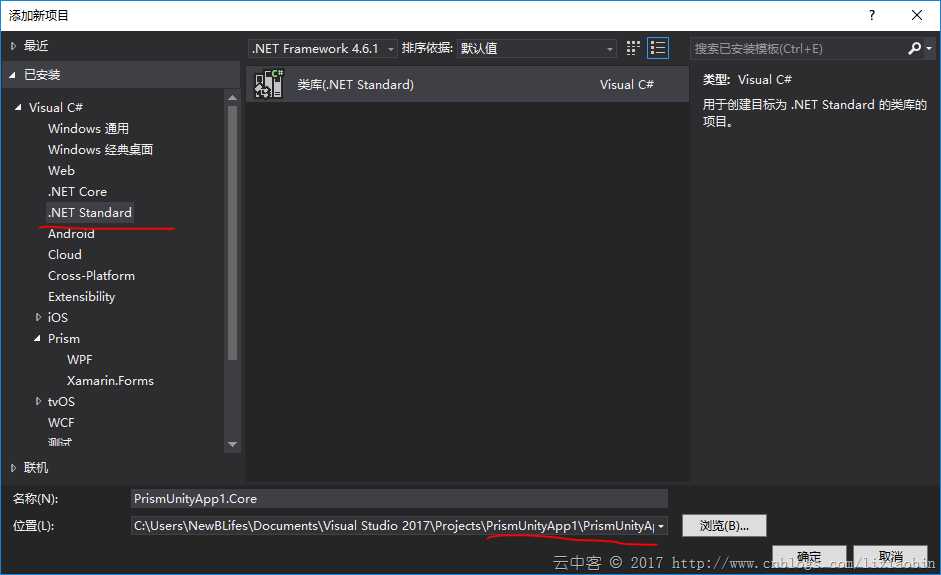Select the Web category
The width and height of the screenshot is (941, 575).
(61, 170)
